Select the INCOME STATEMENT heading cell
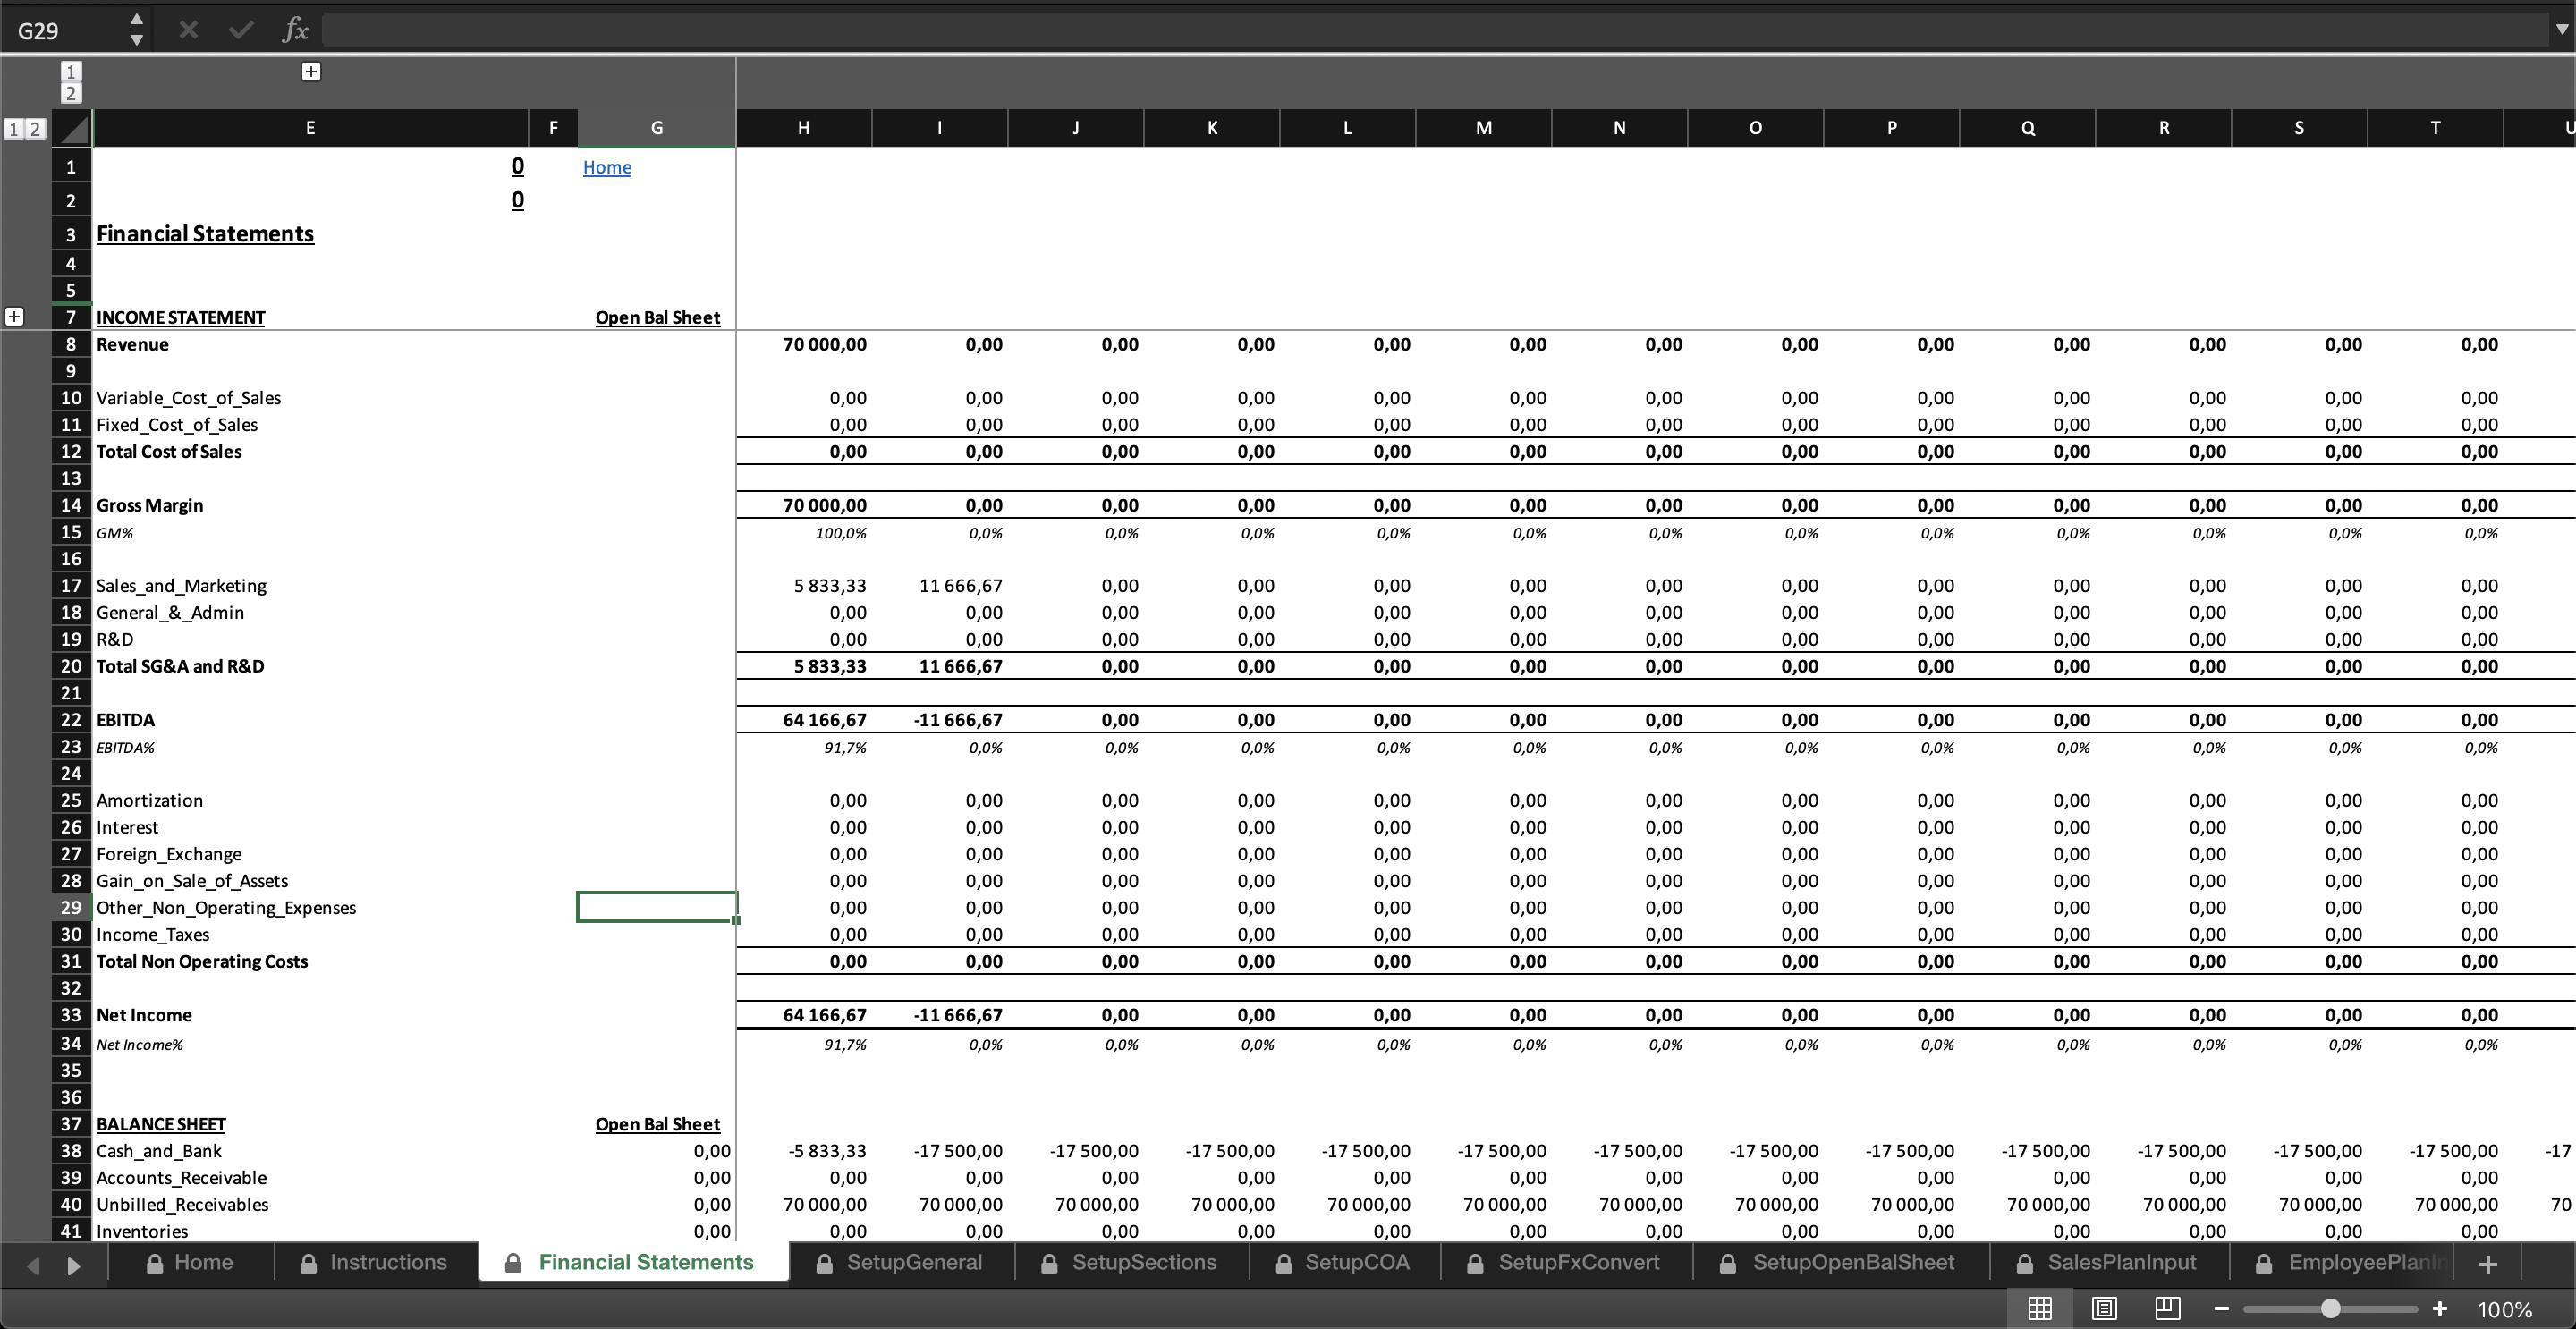 (180, 317)
